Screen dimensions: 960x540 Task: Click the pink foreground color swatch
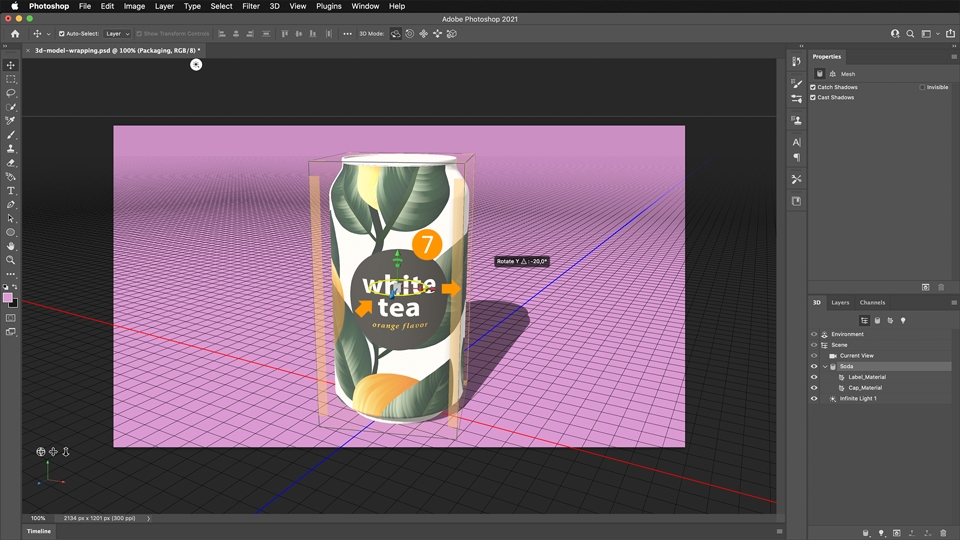click(x=8, y=298)
